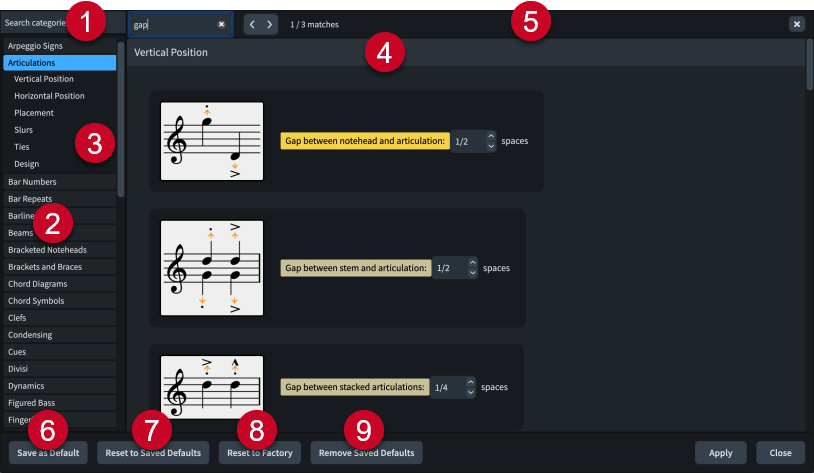
Task: Increase notehead and articulation gap value
Action: click(x=490, y=136)
